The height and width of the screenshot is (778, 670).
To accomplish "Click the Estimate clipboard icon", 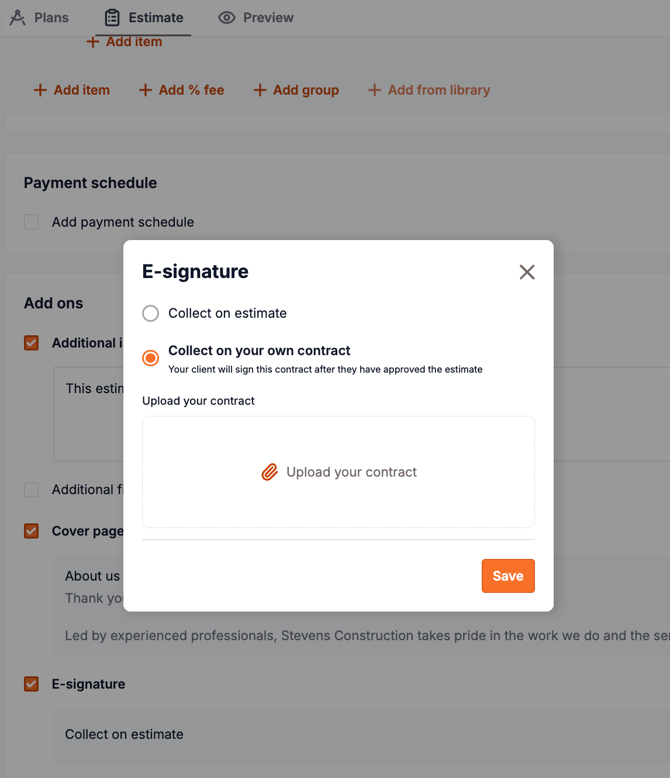I will 112,17.
